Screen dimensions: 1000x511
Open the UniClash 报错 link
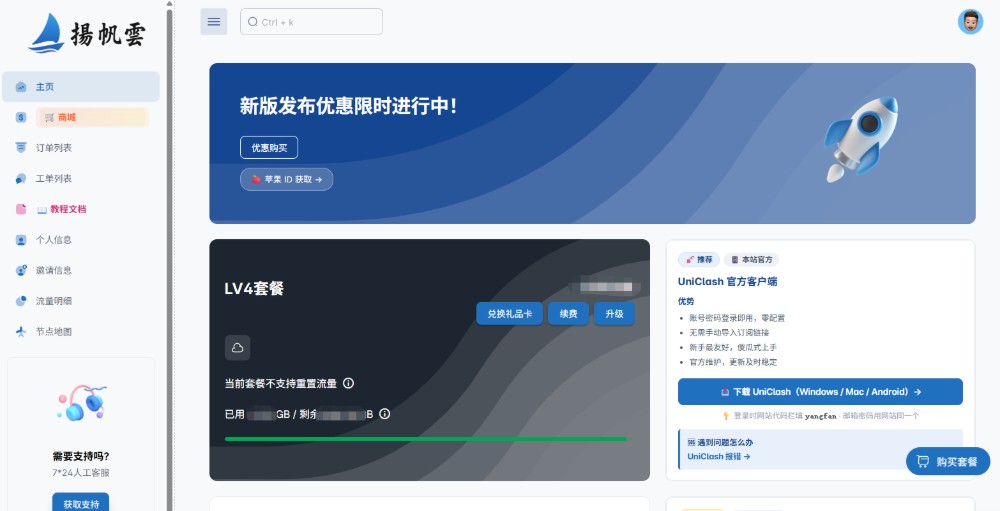(719, 457)
